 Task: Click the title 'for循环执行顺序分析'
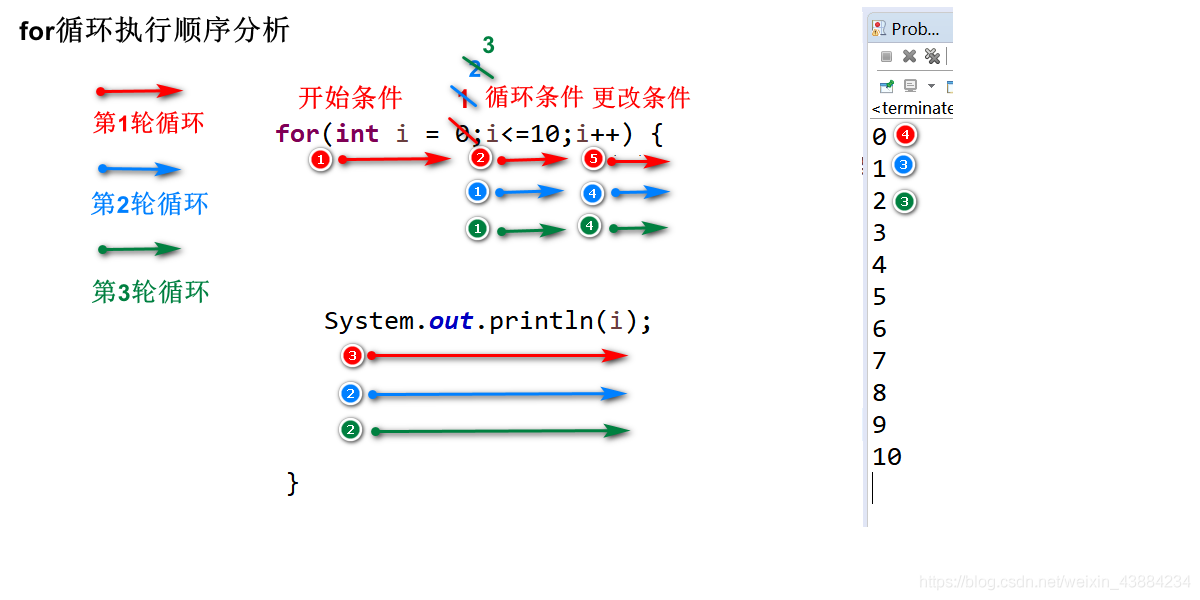pos(154,31)
